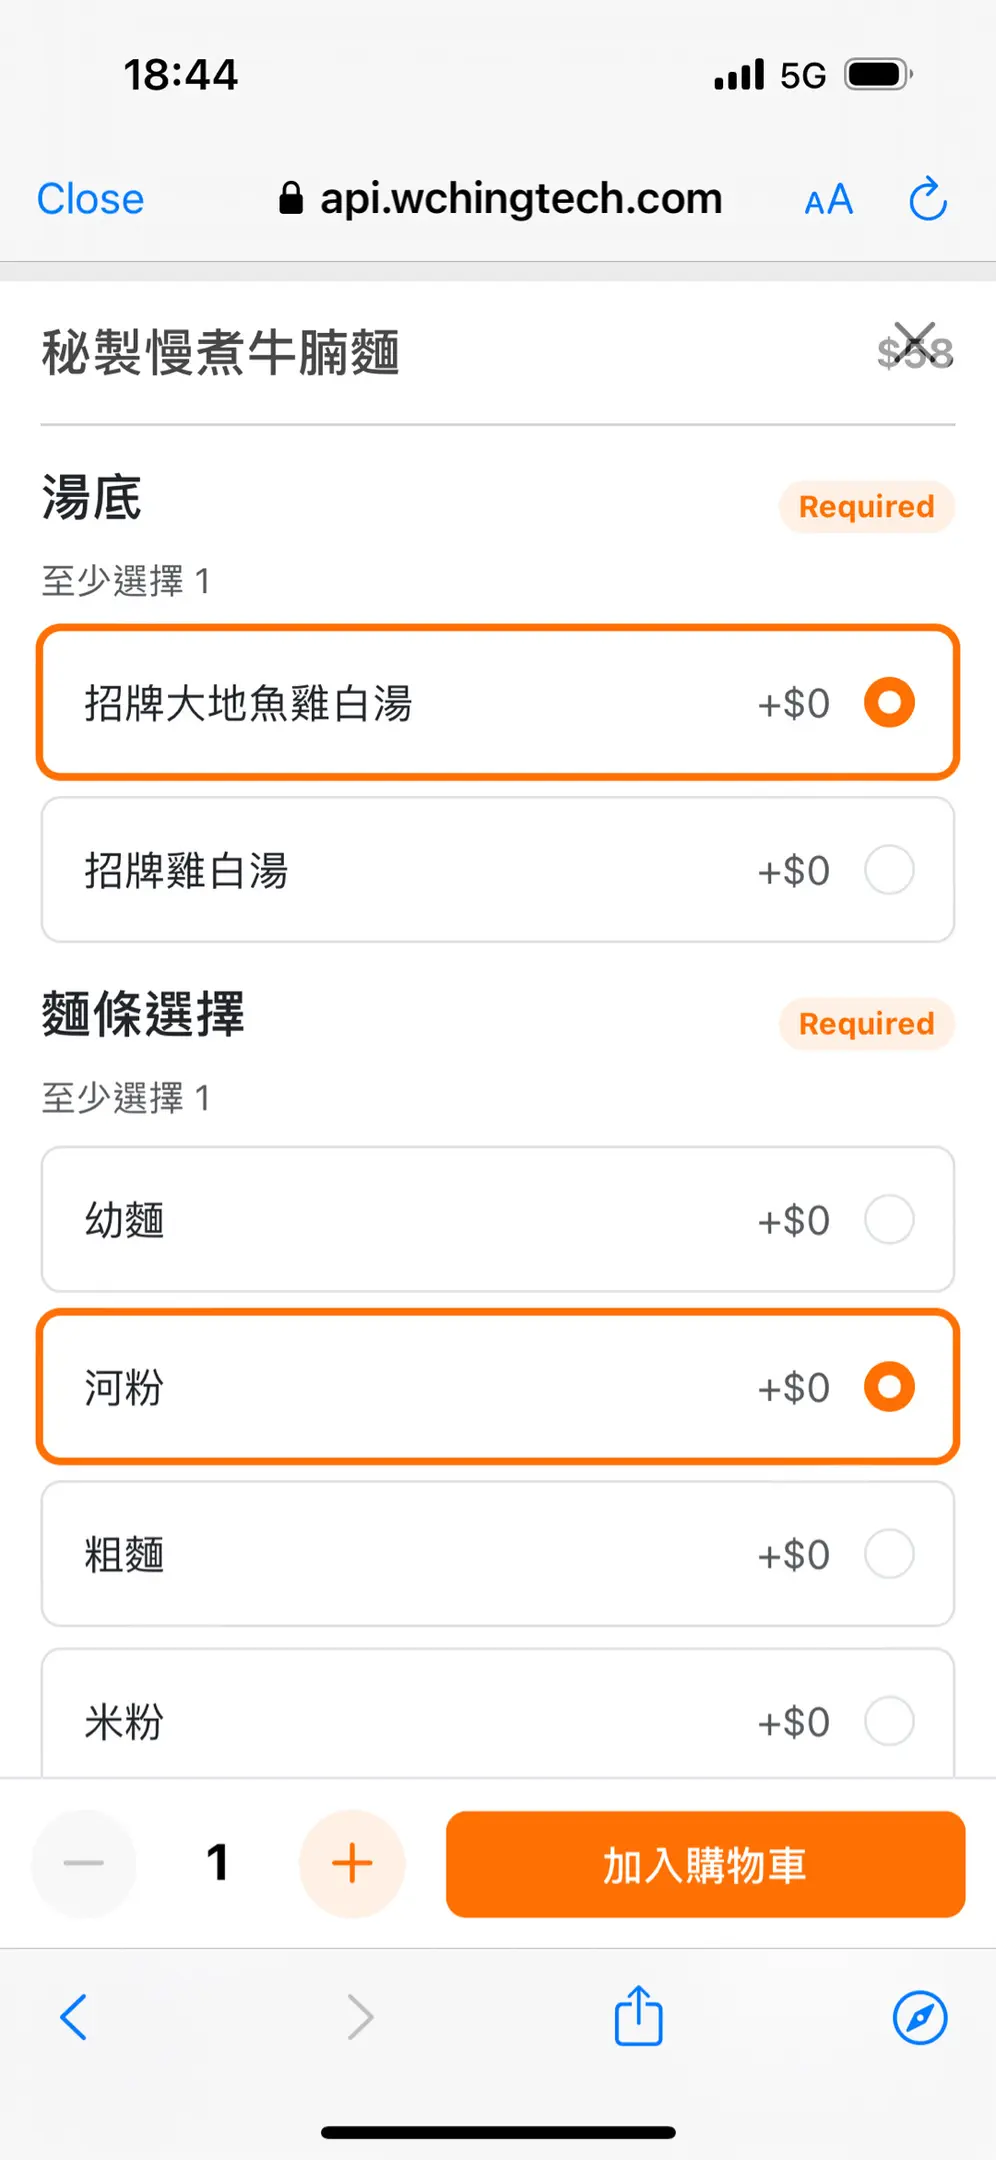Tap the home indicator bar
This screenshot has width=996, height=2160.
pos(498,2133)
